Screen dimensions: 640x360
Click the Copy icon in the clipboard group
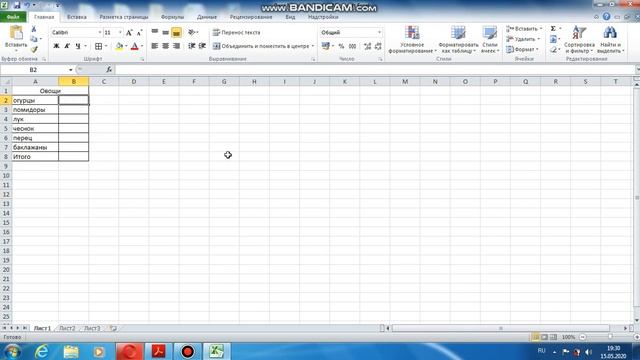[34, 39]
